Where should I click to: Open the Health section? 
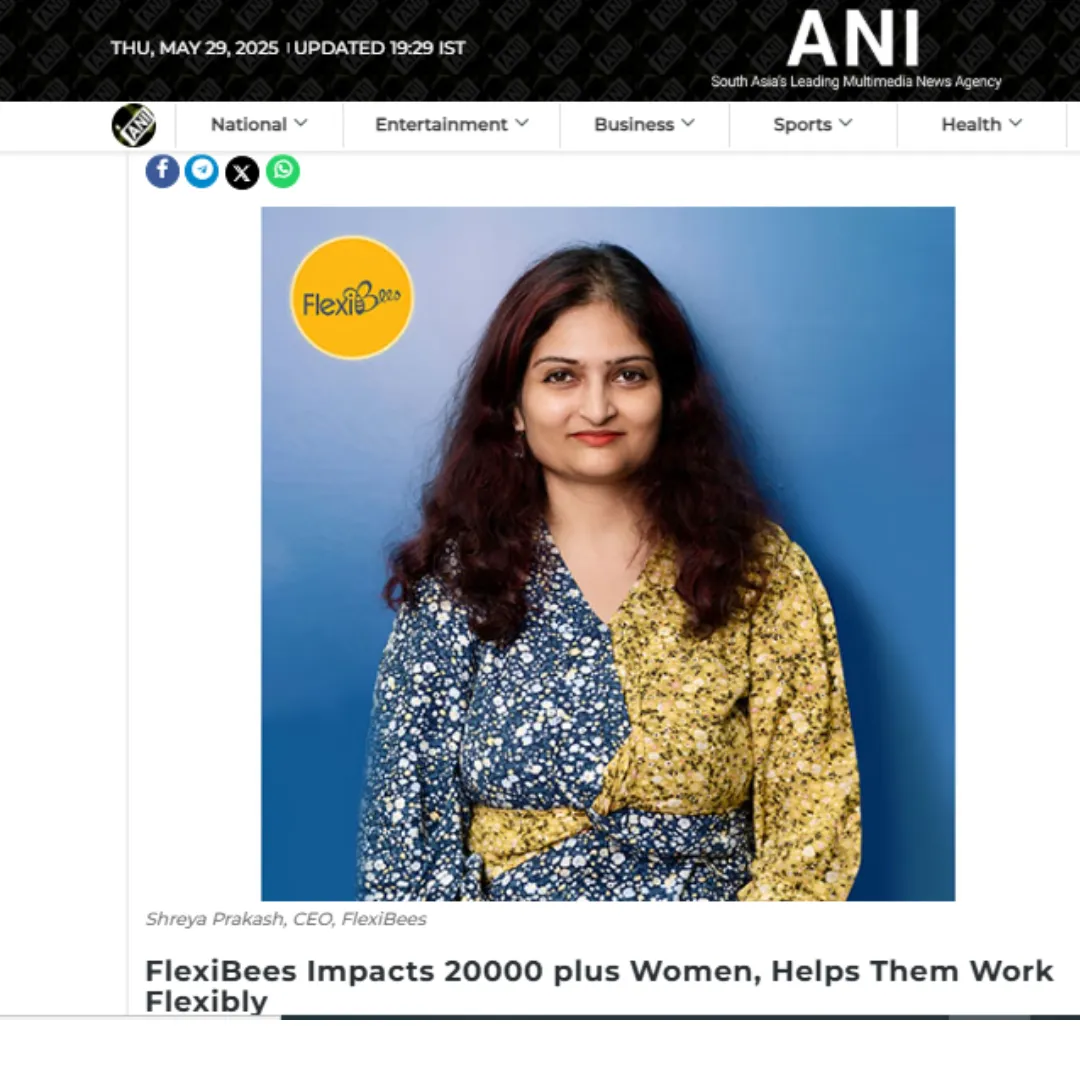click(971, 125)
